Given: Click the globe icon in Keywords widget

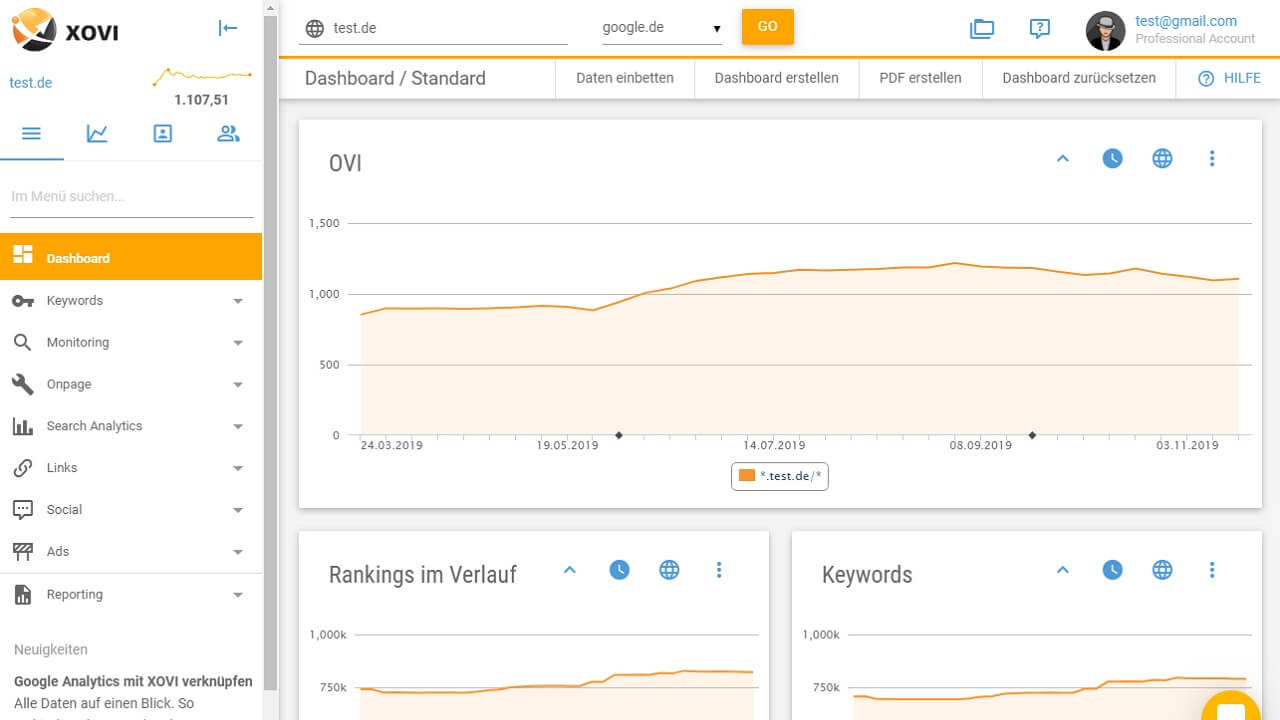Looking at the screenshot, I should (x=1162, y=570).
